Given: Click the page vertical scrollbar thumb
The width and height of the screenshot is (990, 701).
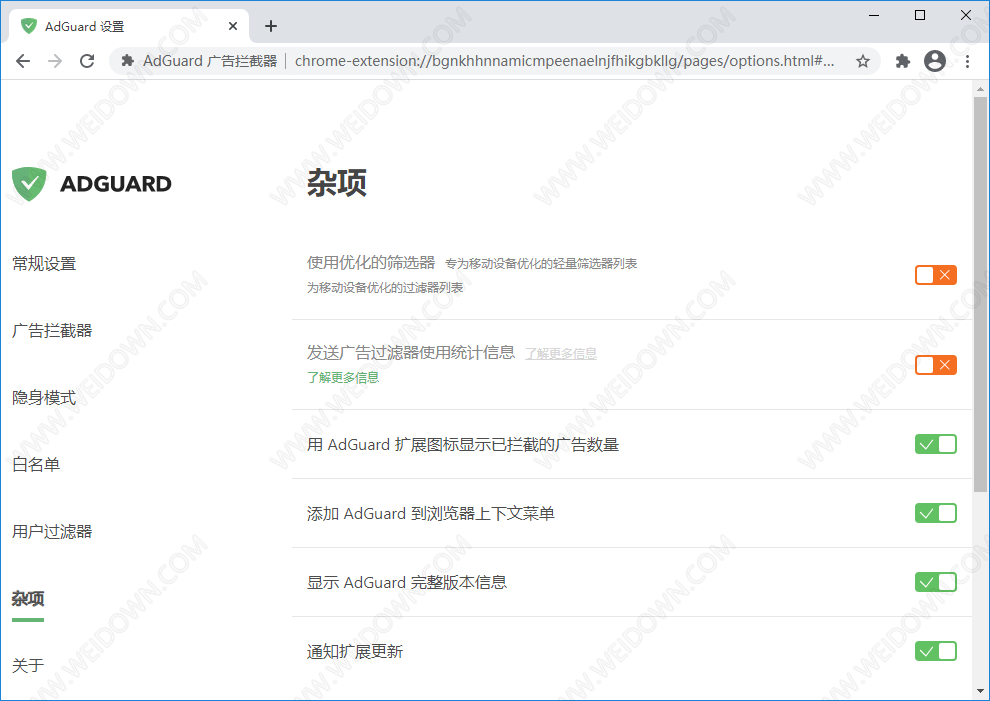Looking at the screenshot, I should tap(980, 294).
